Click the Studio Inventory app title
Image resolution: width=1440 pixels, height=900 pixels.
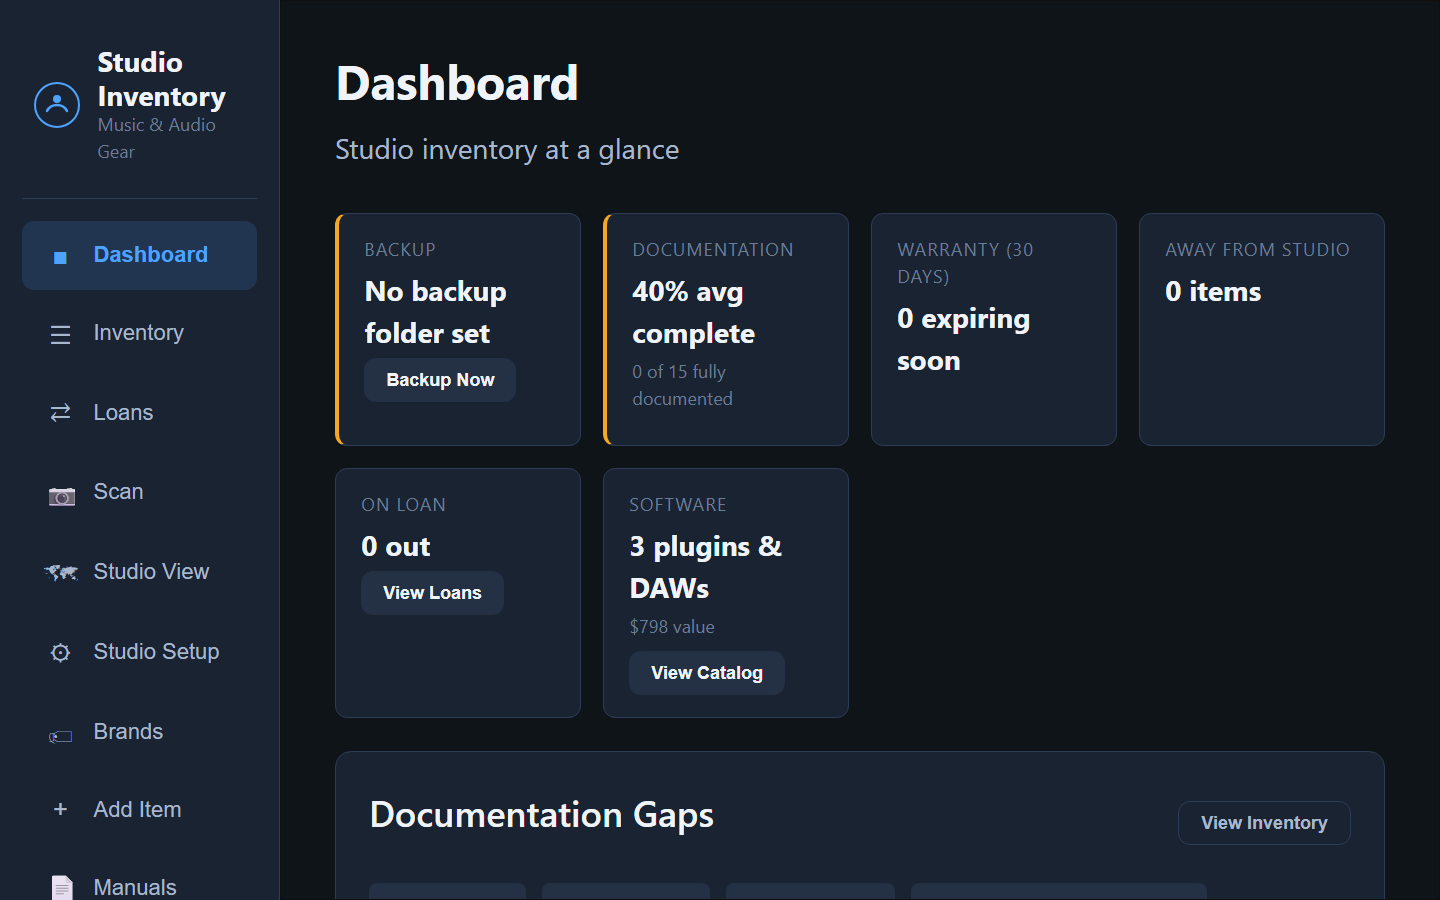162,80
